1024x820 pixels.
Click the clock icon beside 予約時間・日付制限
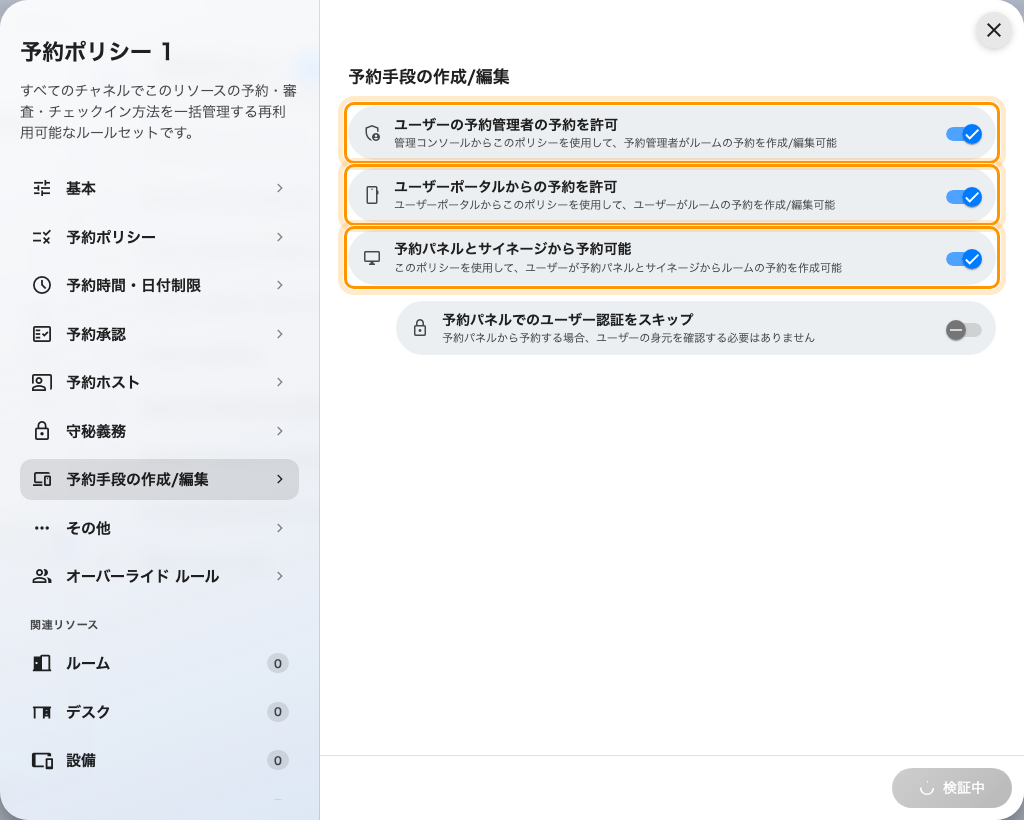(x=42, y=285)
